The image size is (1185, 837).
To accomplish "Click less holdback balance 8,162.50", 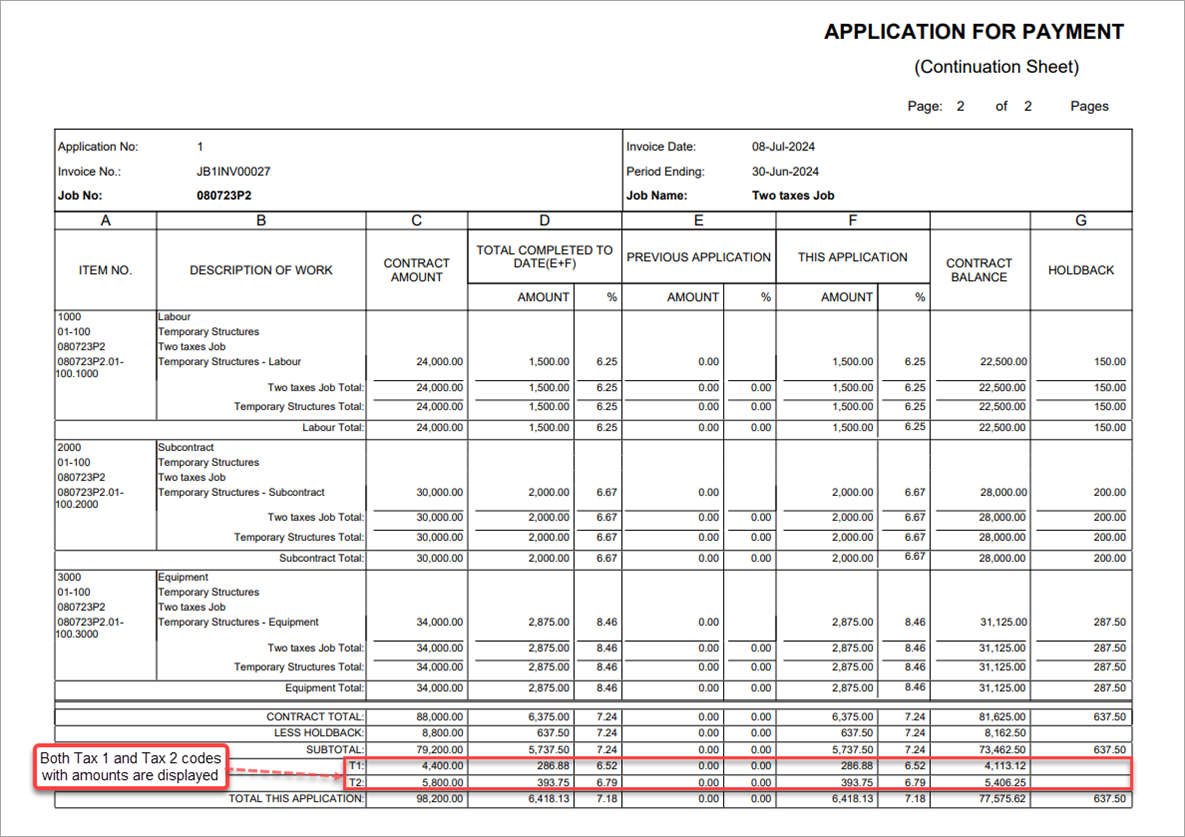I will point(1004,733).
